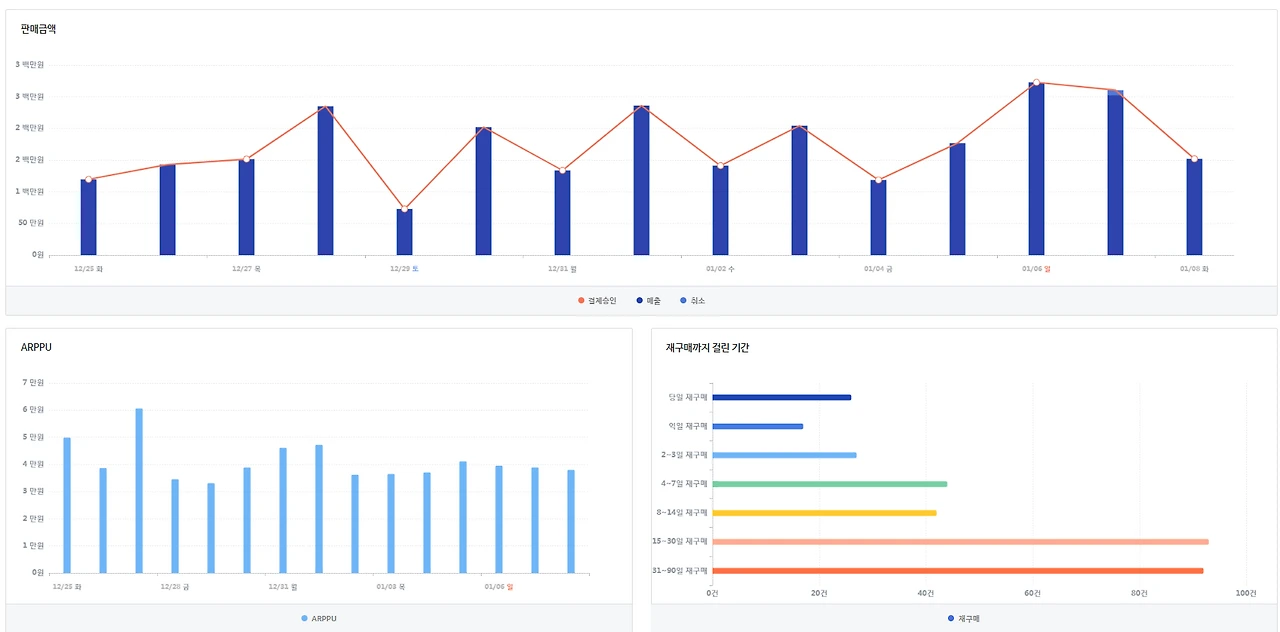The height and width of the screenshot is (632, 1280).
Task: Click the line data point at 12/27 목
Action: [246, 159]
